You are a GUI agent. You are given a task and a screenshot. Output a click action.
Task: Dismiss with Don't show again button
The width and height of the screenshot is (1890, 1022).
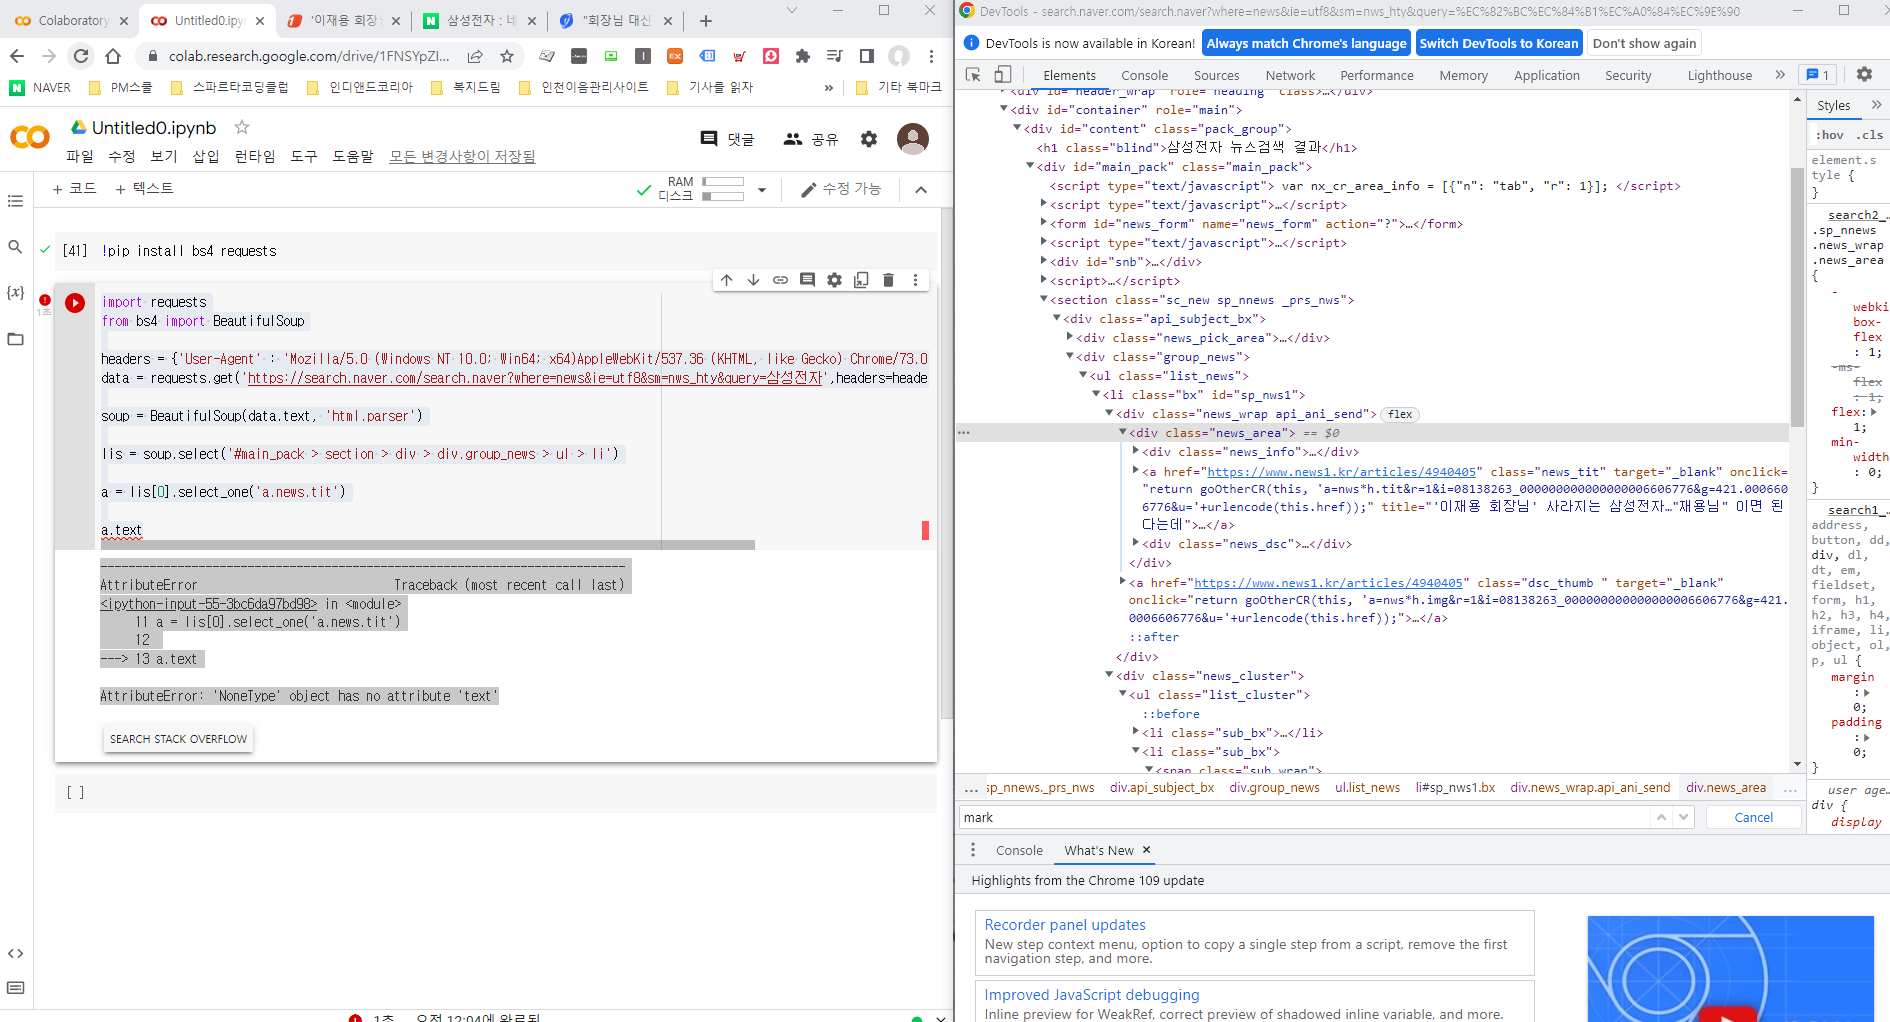pyautogui.click(x=1644, y=43)
